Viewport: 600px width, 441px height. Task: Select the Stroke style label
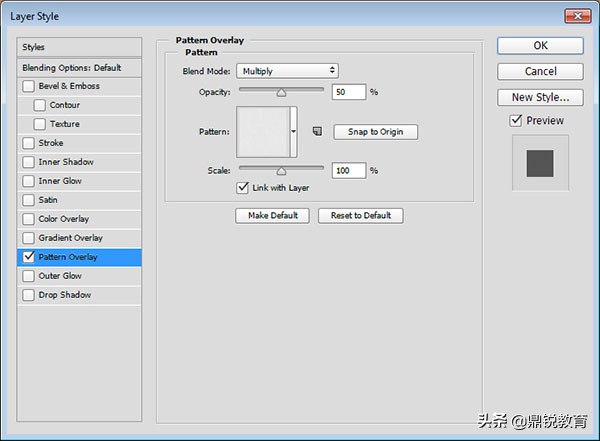(x=51, y=143)
